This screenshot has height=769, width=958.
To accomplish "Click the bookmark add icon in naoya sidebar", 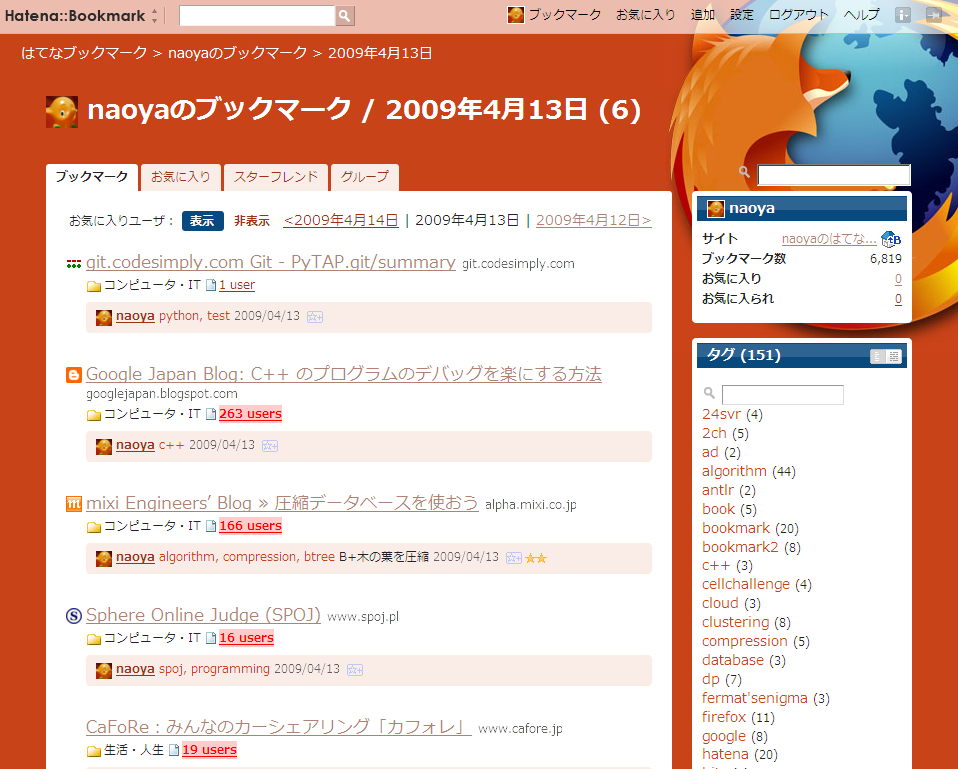I will 891,239.
